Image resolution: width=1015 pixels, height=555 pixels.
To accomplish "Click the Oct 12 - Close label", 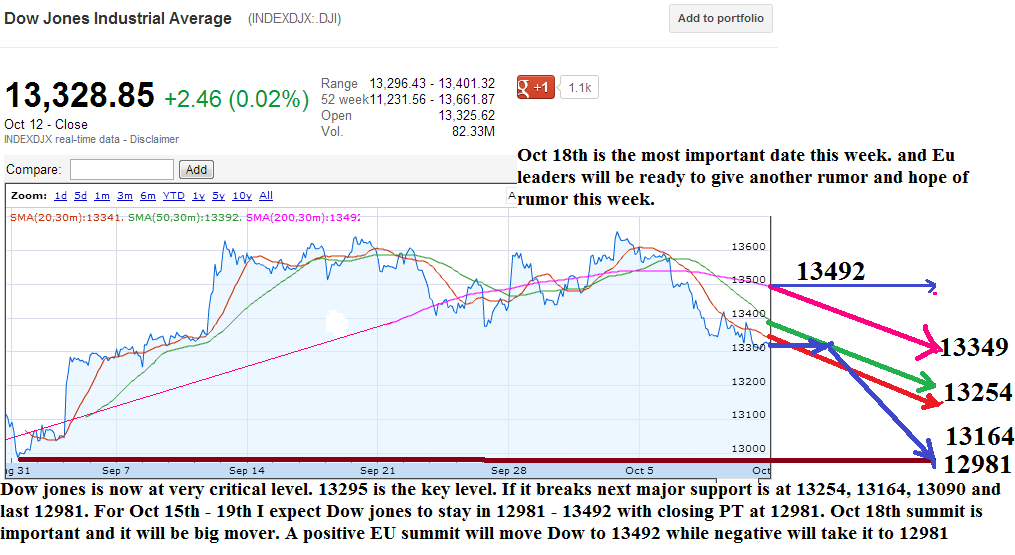I will (x=46, y=124).
